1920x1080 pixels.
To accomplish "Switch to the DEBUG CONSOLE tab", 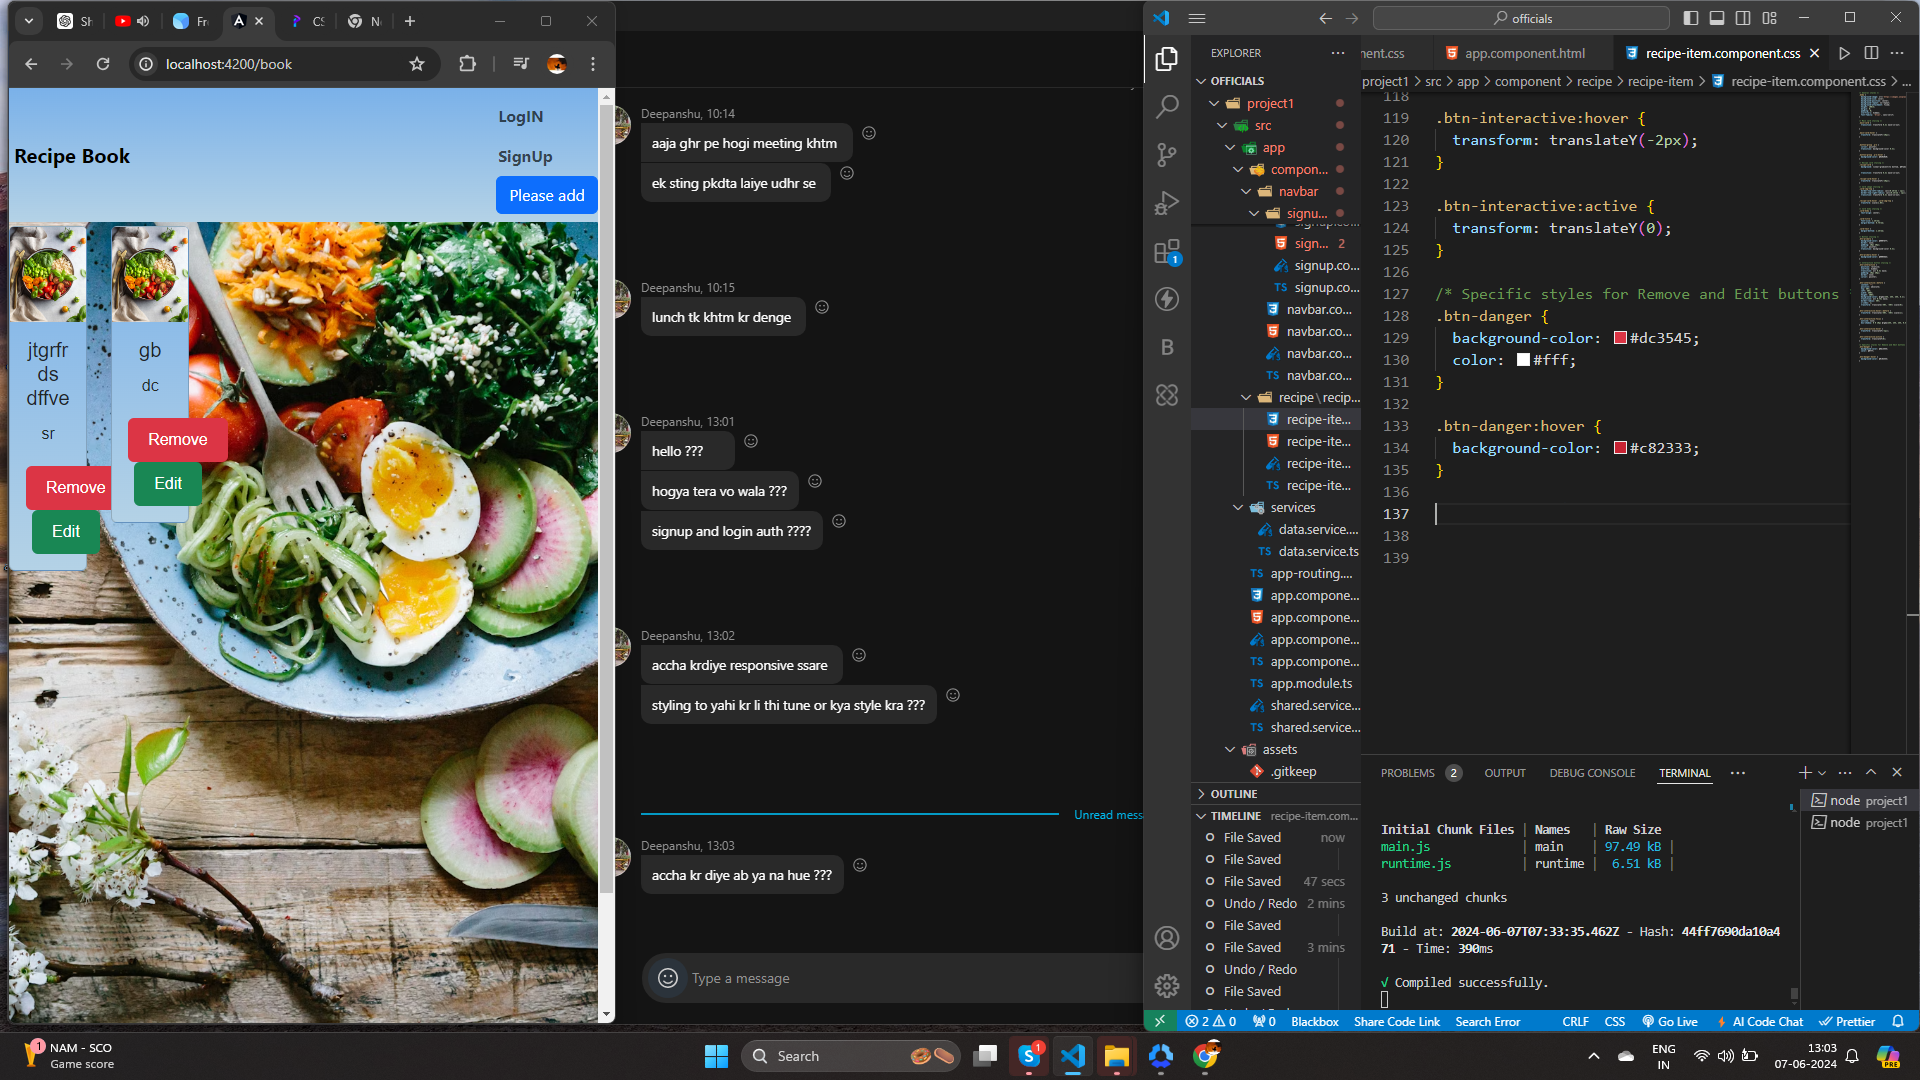I will point(1592,773).
